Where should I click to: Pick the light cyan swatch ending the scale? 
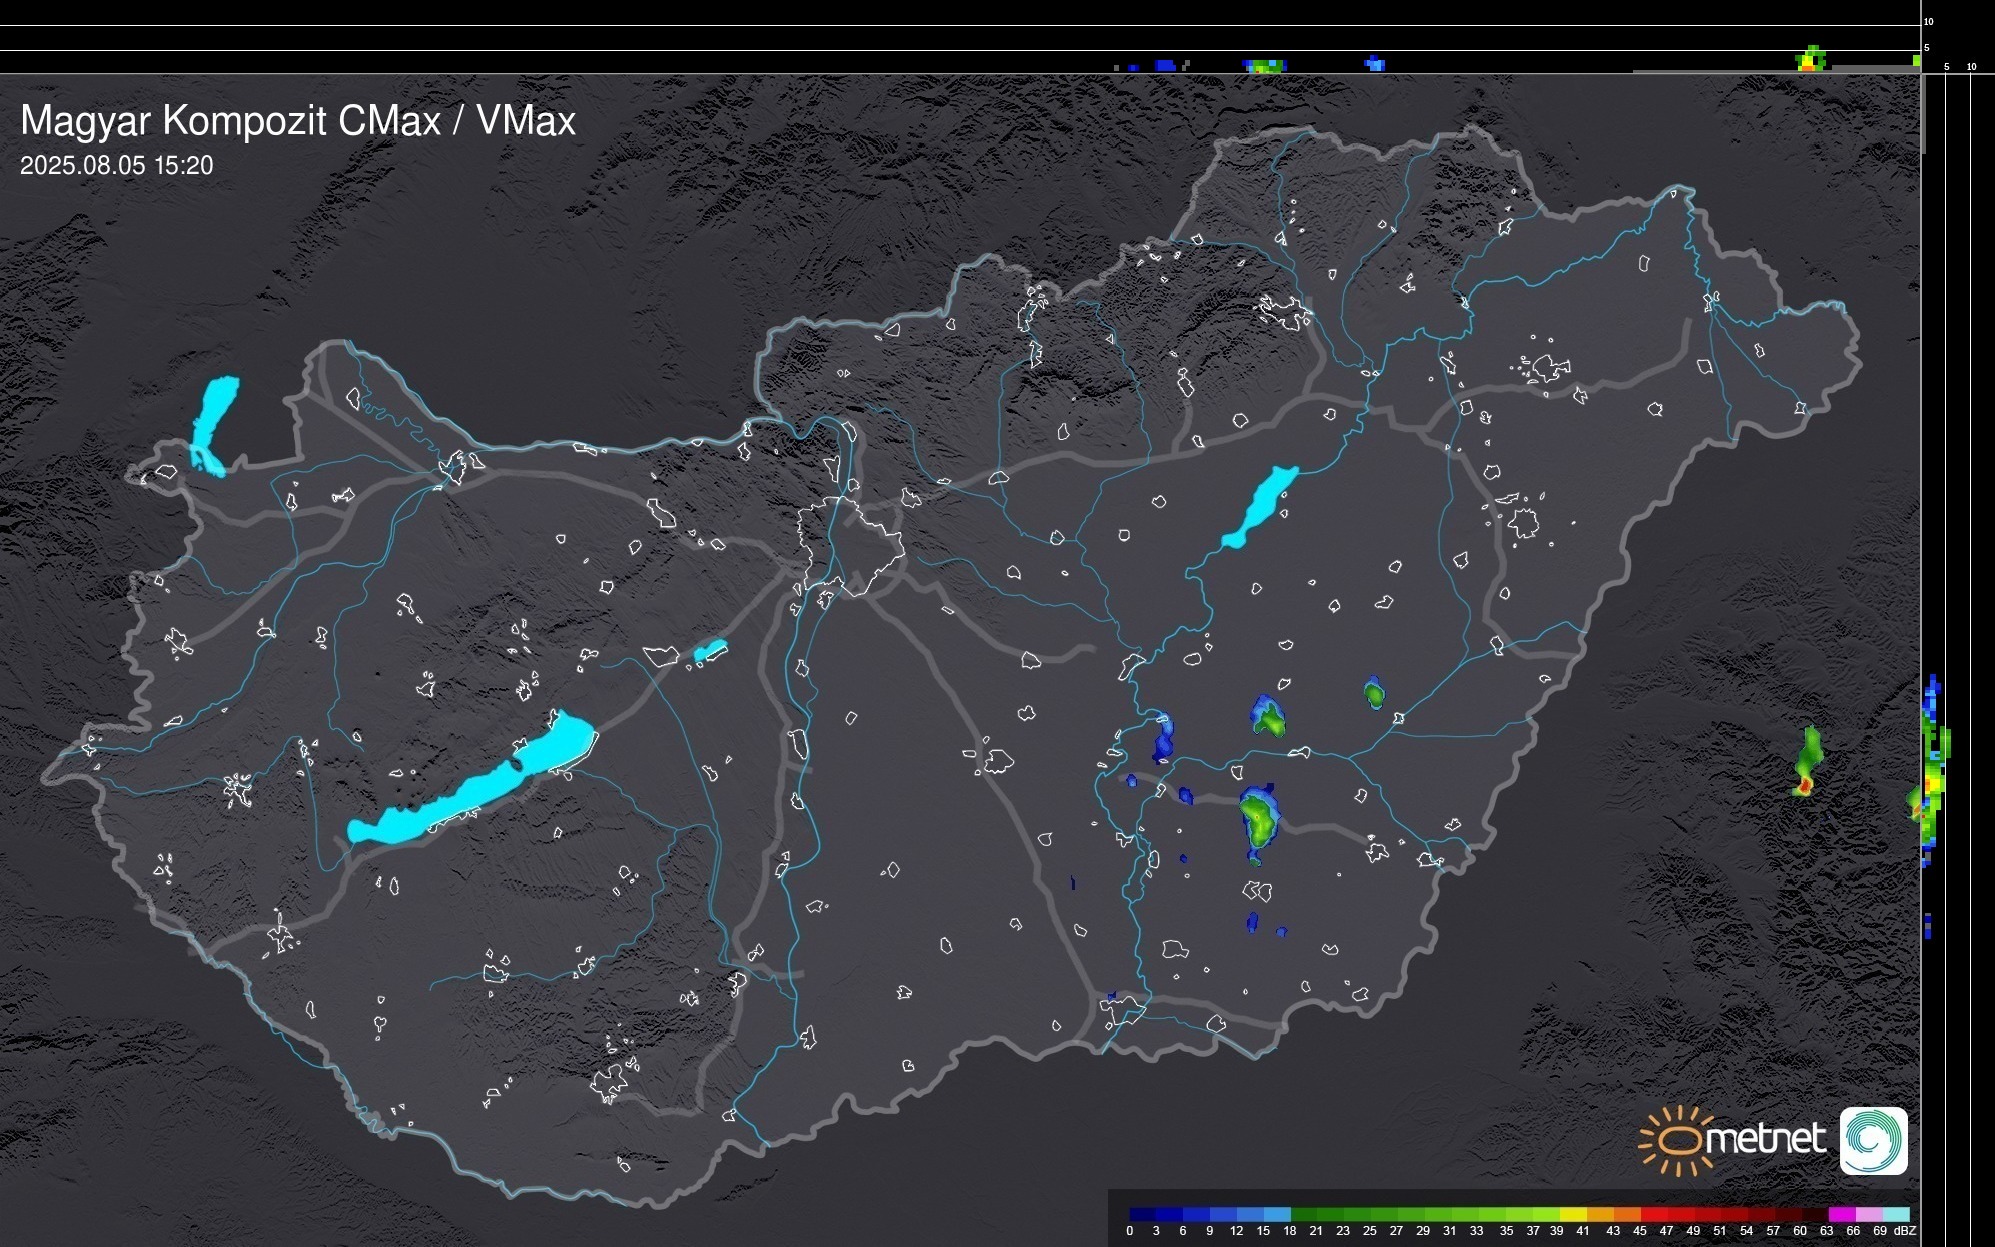(1897, 1214)
